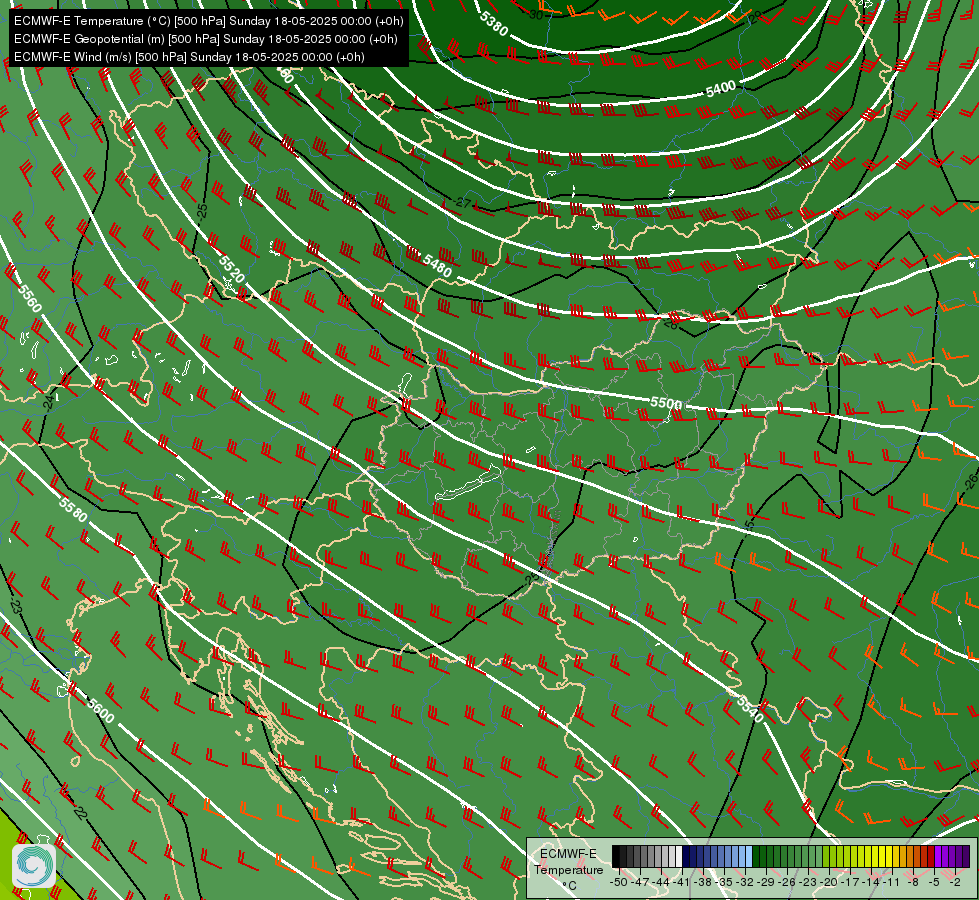The height and width of the screenshot is (900, 979).
Task: Click the 5540 geopotential contour label
Action: pos(750,708)
